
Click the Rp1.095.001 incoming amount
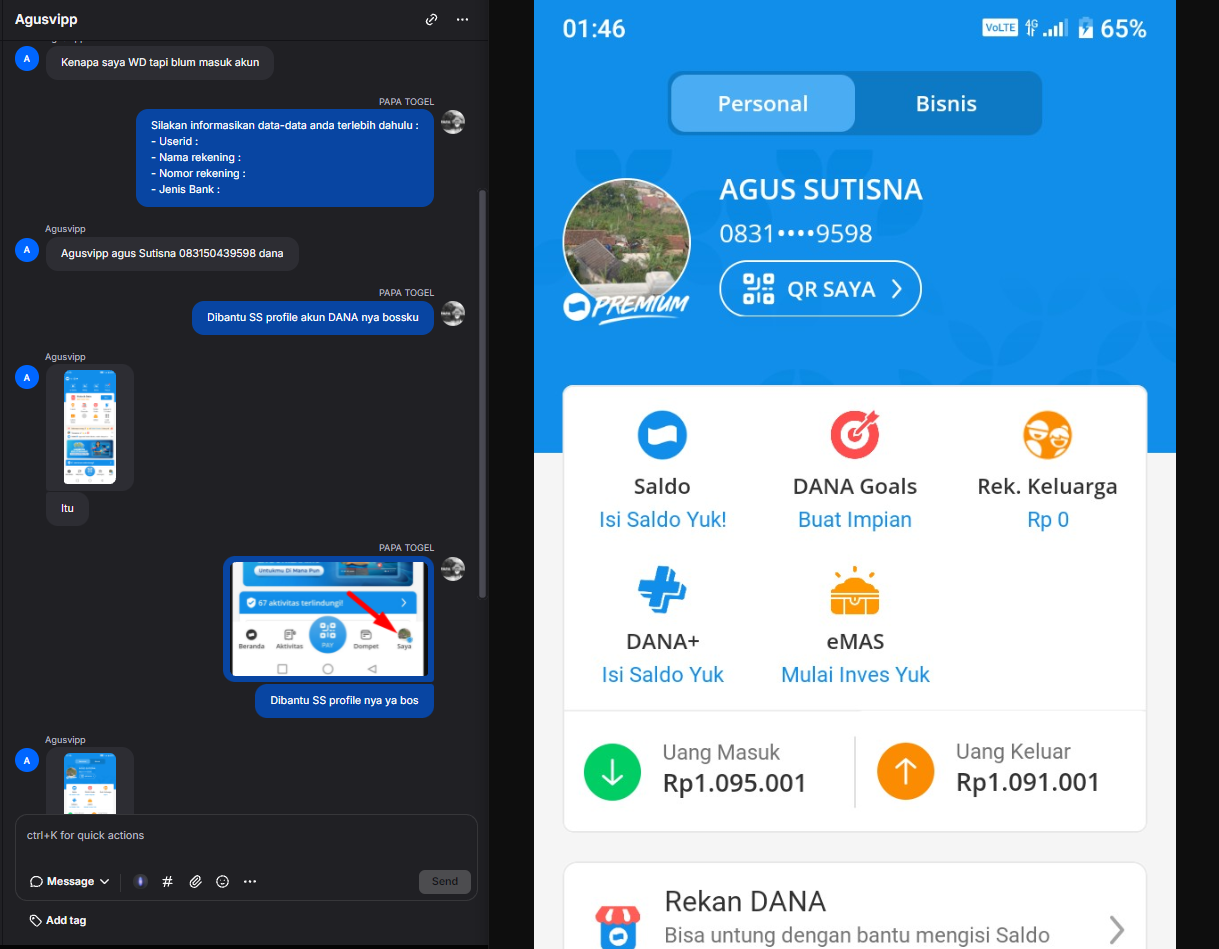coord(734,783)
